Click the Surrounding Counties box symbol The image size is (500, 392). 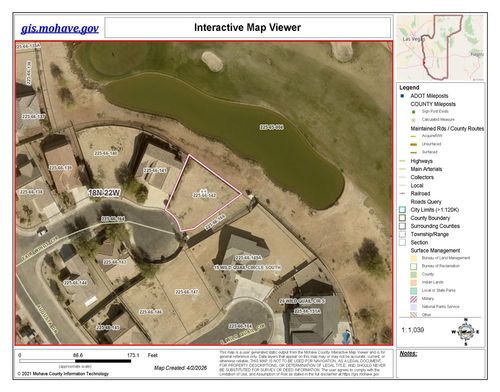pos(403,226)
